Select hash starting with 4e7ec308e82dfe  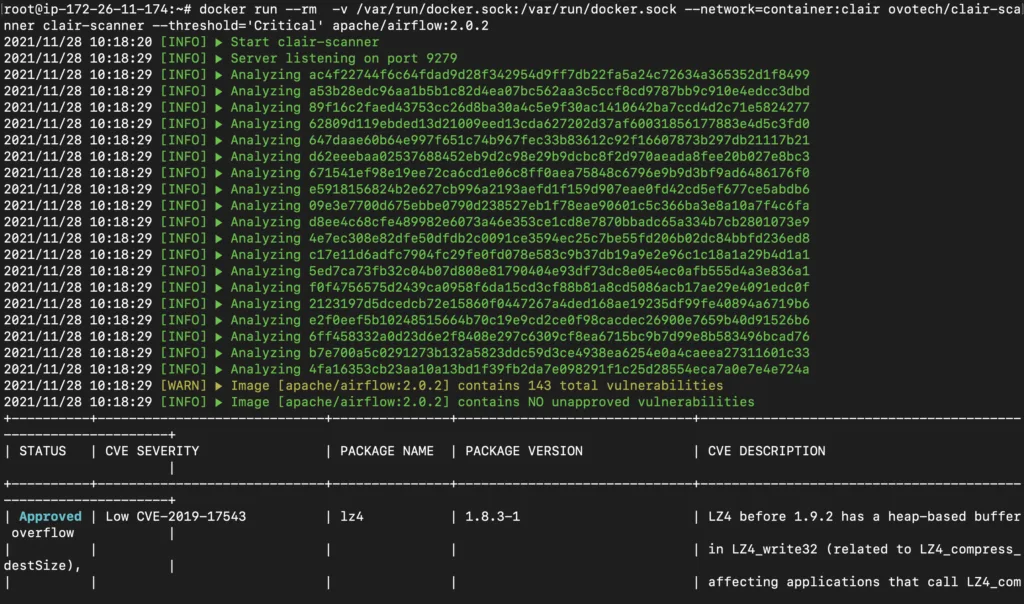point(559,238)
